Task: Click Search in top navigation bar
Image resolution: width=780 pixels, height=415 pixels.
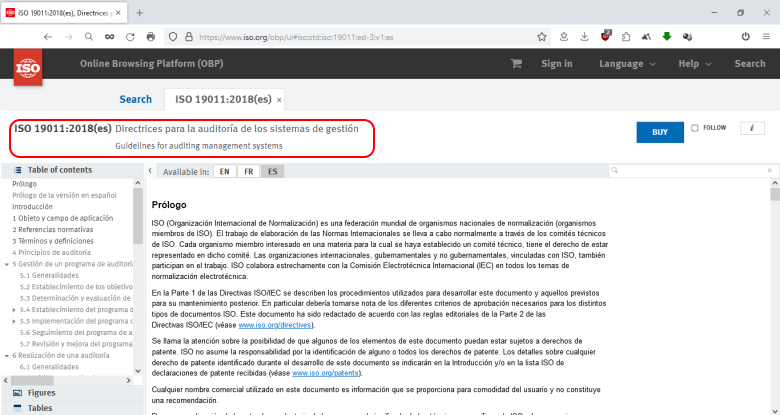Action: point(750,64)
